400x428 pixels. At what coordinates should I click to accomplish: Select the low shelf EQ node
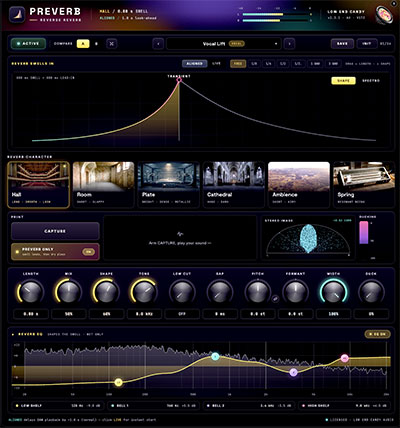coord(118,382)
